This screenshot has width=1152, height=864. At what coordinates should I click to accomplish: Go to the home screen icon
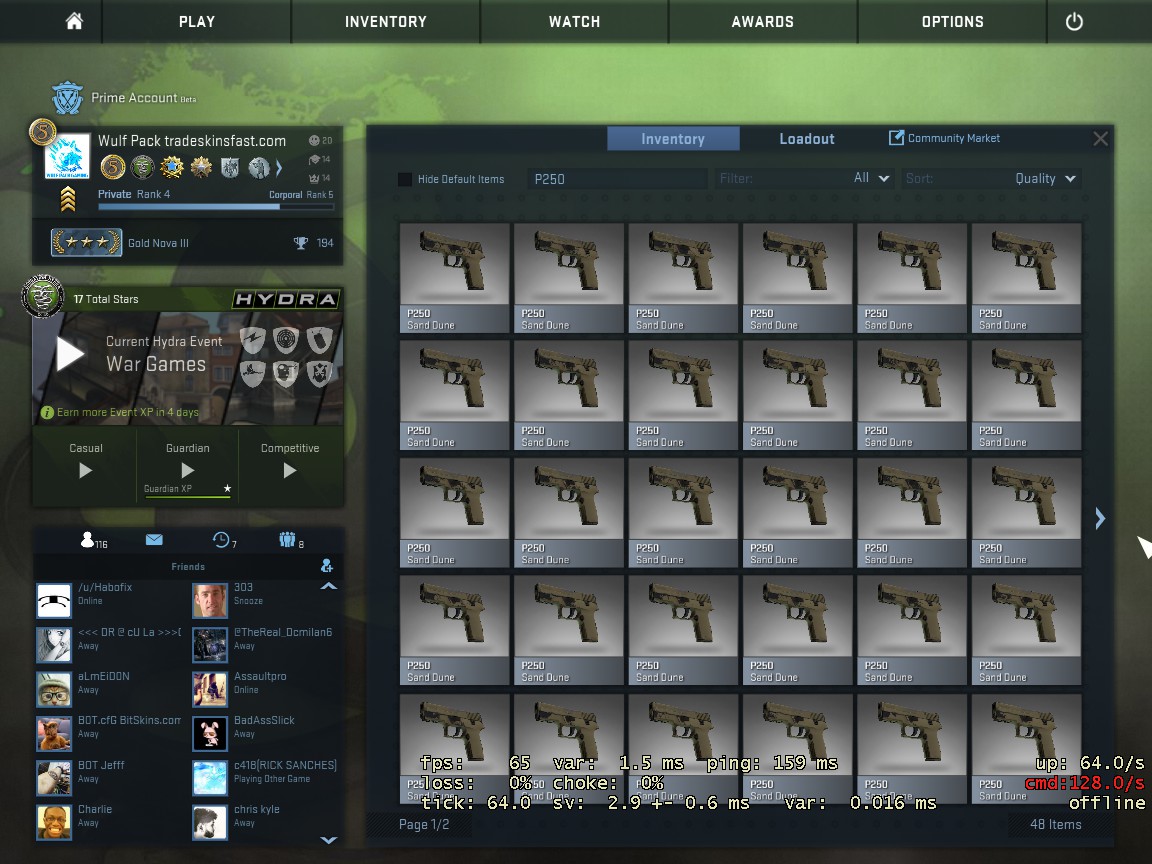coord(74,21)
